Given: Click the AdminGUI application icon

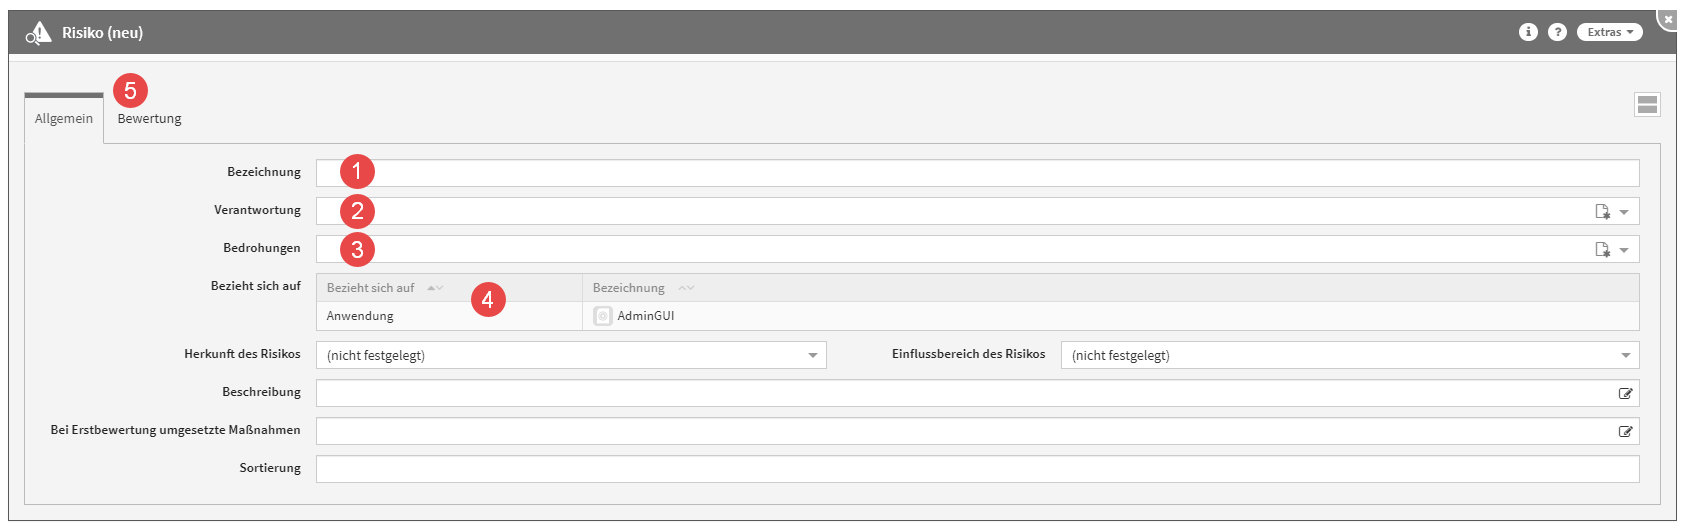Looking at the screenshot, I should click(603, 316).
